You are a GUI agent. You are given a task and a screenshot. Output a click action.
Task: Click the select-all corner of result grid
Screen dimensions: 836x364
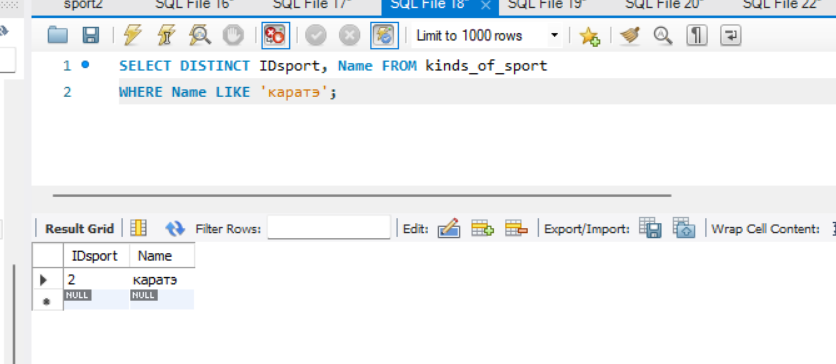(48, 255)
